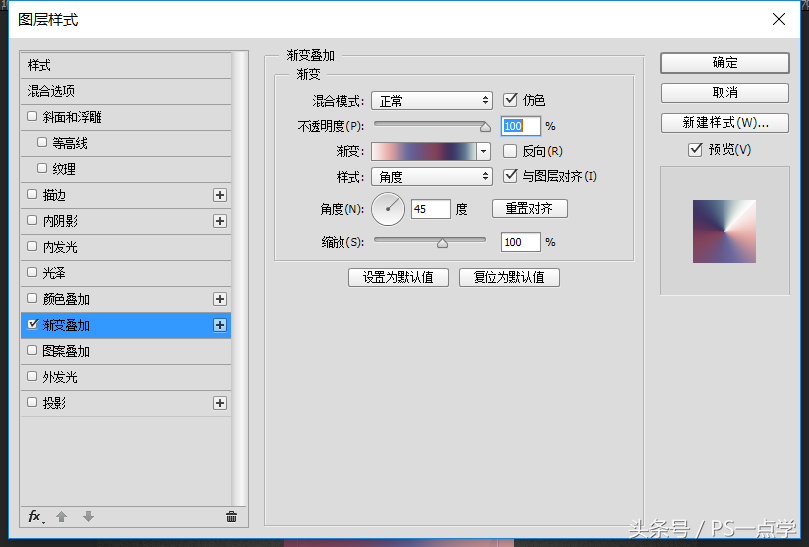Click the 不透明度 percentage input field
The height and width of the screenshot is (547, 809).
521,126
